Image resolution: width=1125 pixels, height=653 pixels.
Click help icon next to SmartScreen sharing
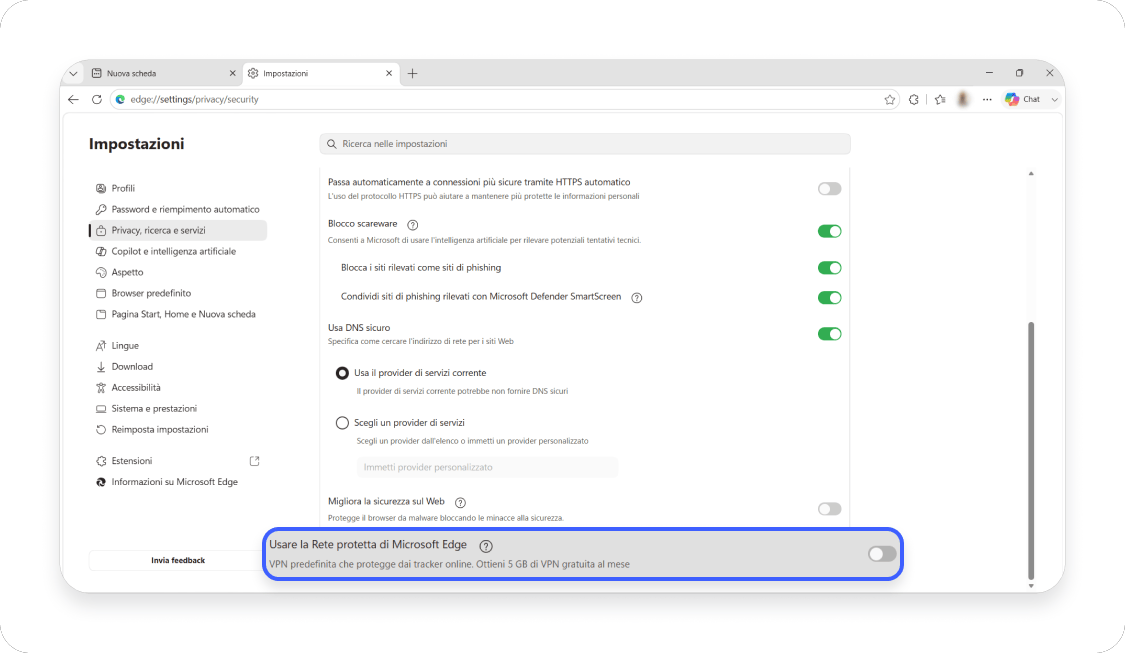[x=636, y=298]
